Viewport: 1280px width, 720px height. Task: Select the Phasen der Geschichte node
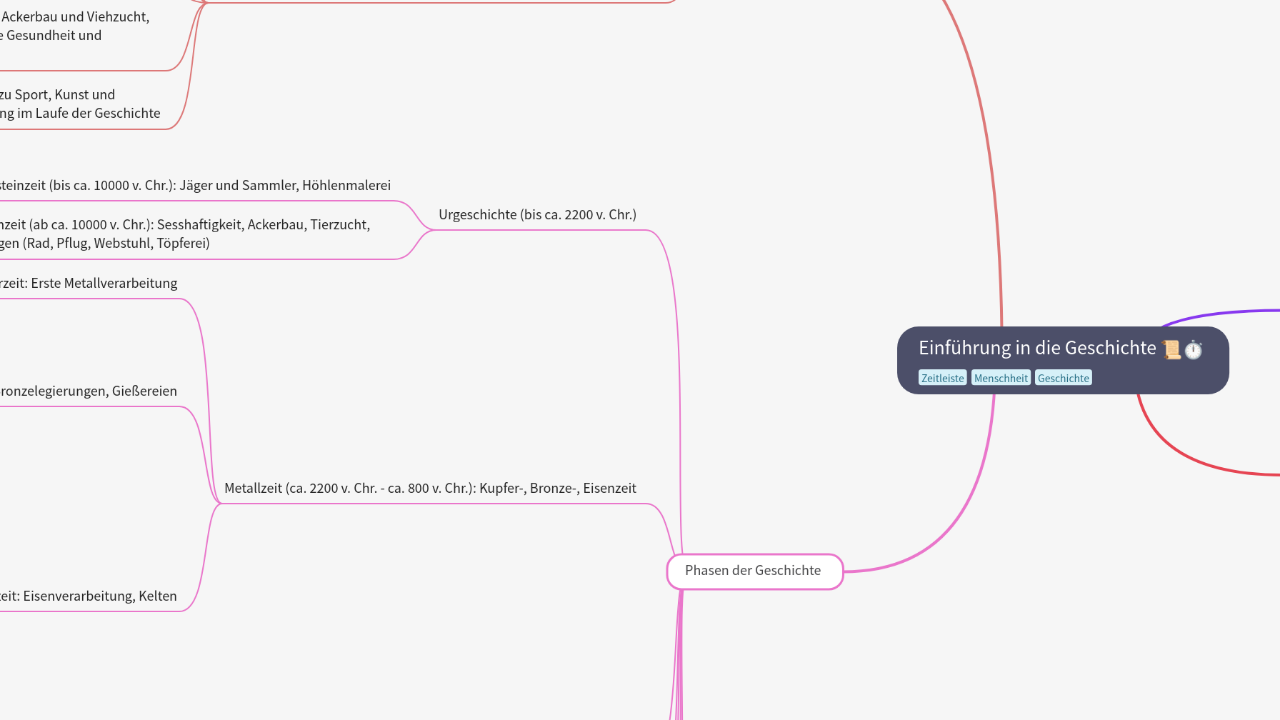[x=754, y=571]
